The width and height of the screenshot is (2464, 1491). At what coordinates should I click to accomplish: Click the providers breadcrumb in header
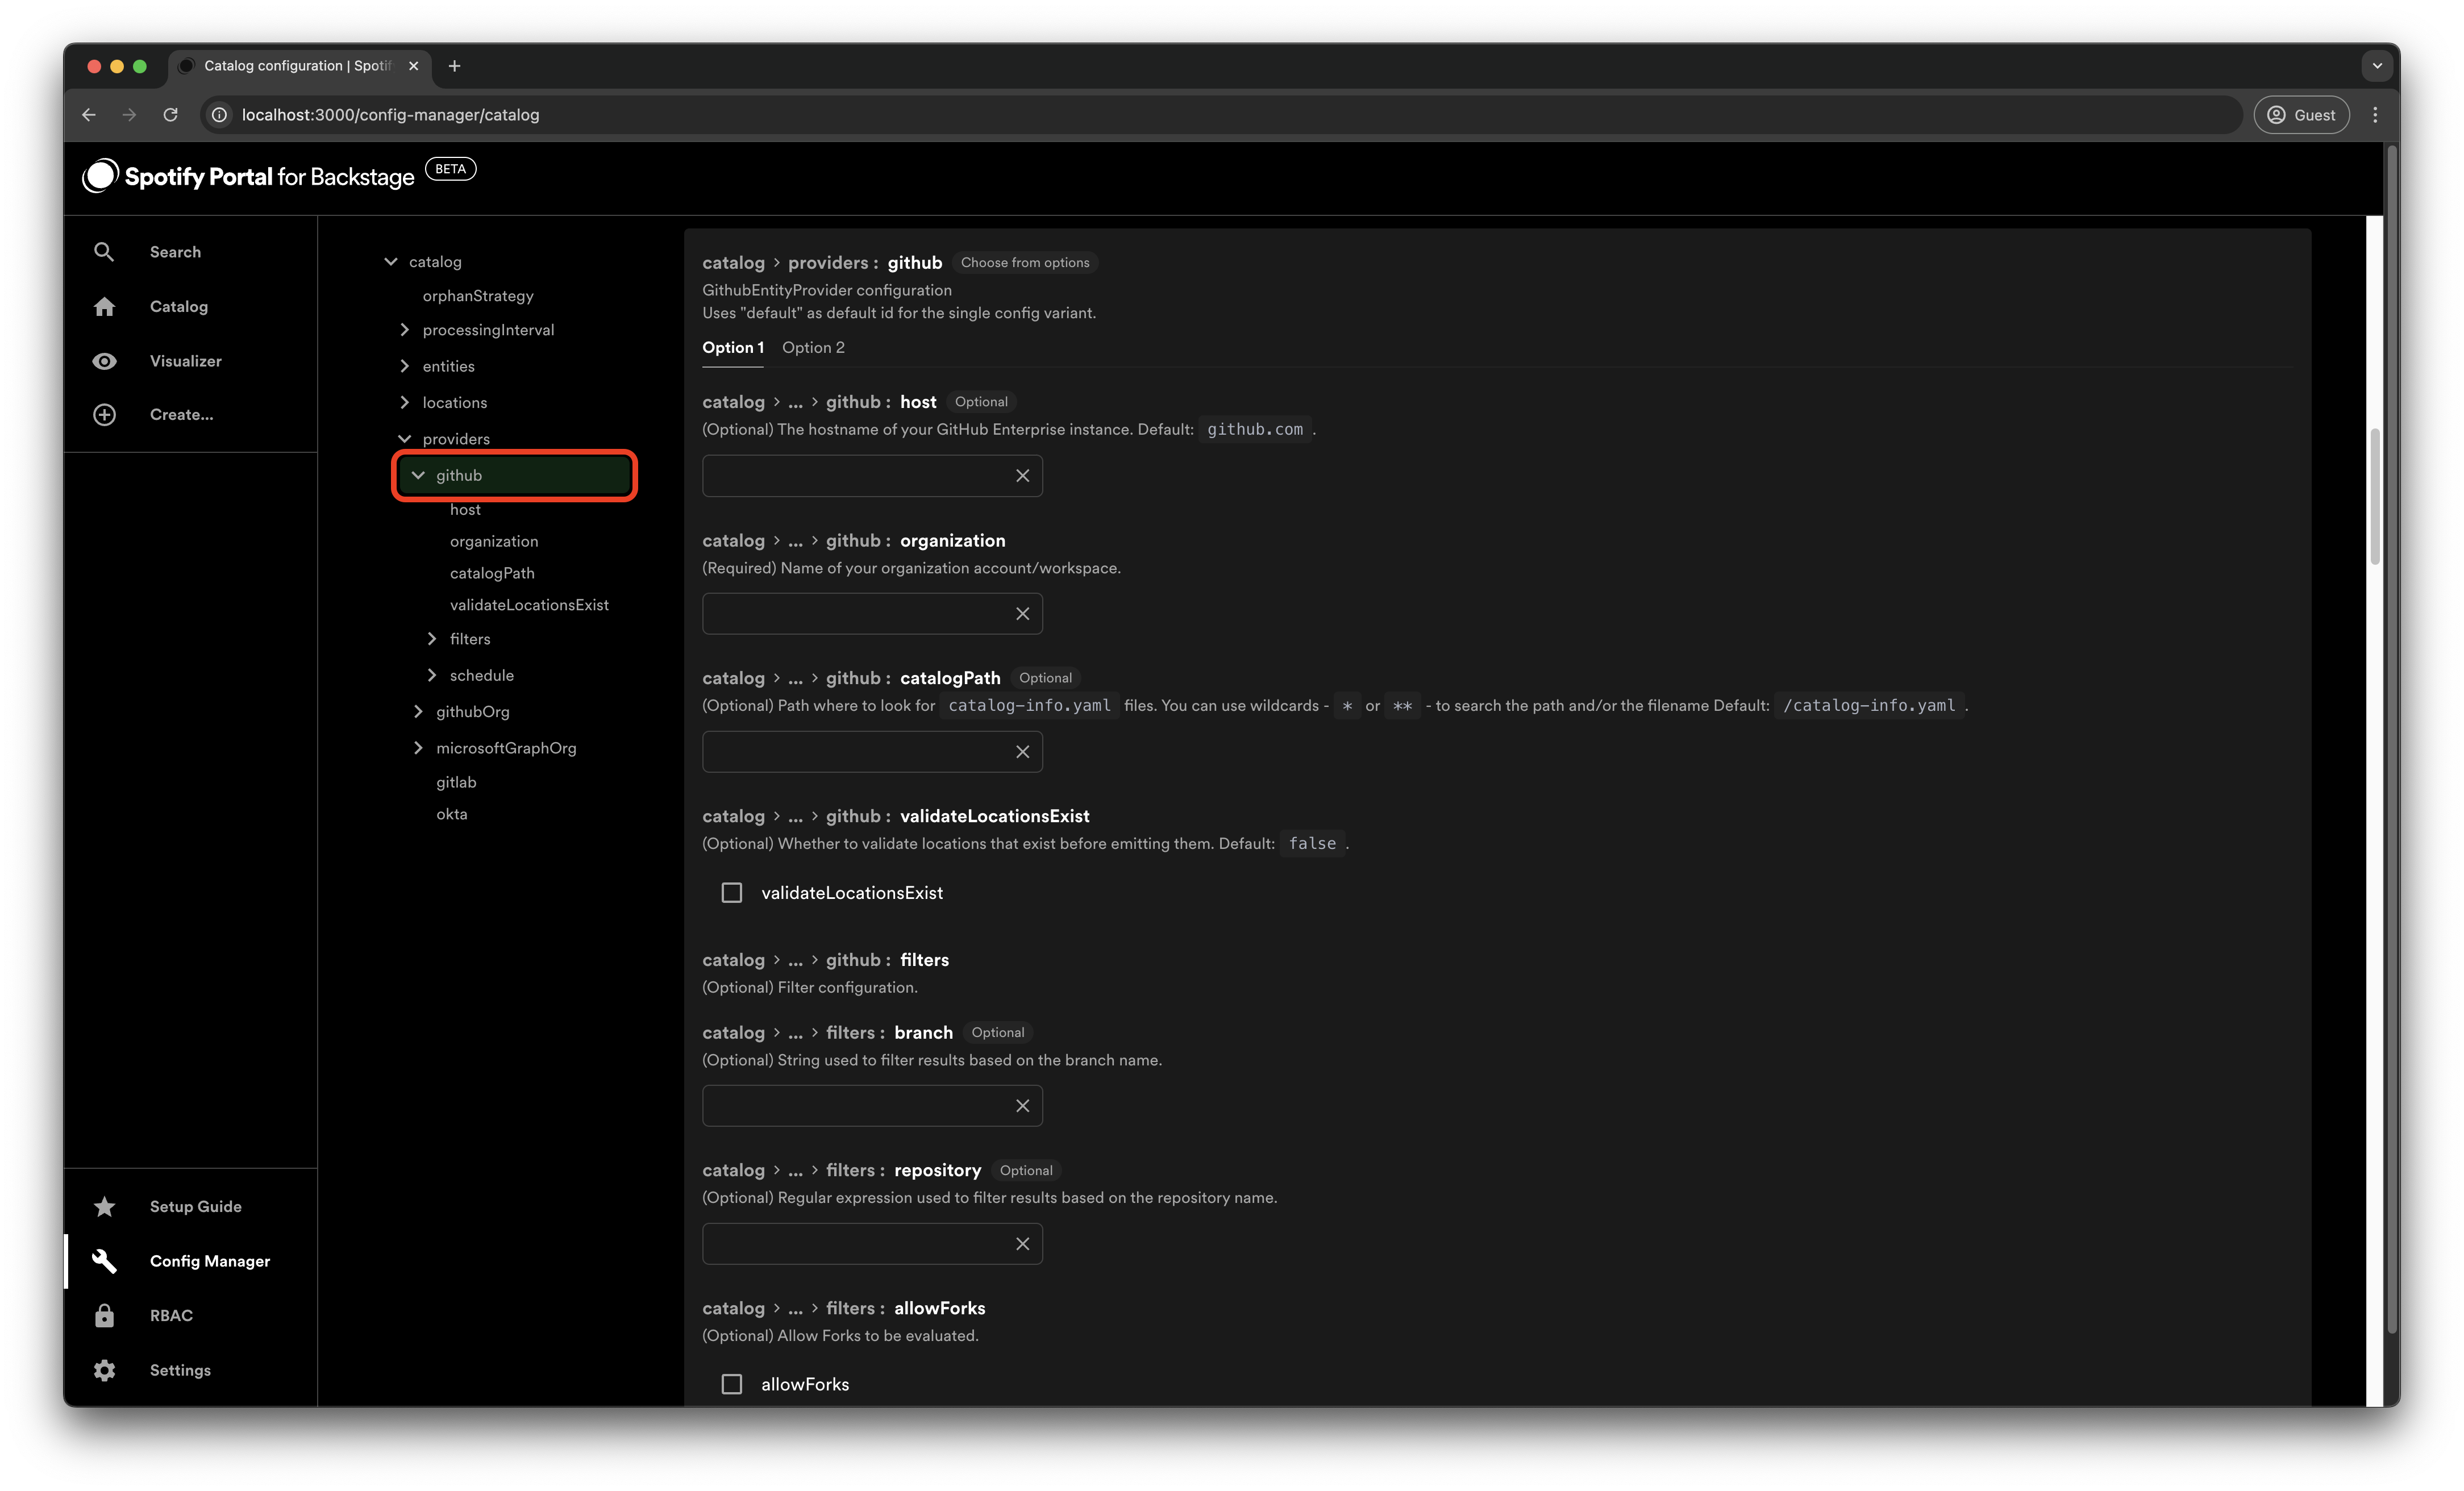click(827, 263)
